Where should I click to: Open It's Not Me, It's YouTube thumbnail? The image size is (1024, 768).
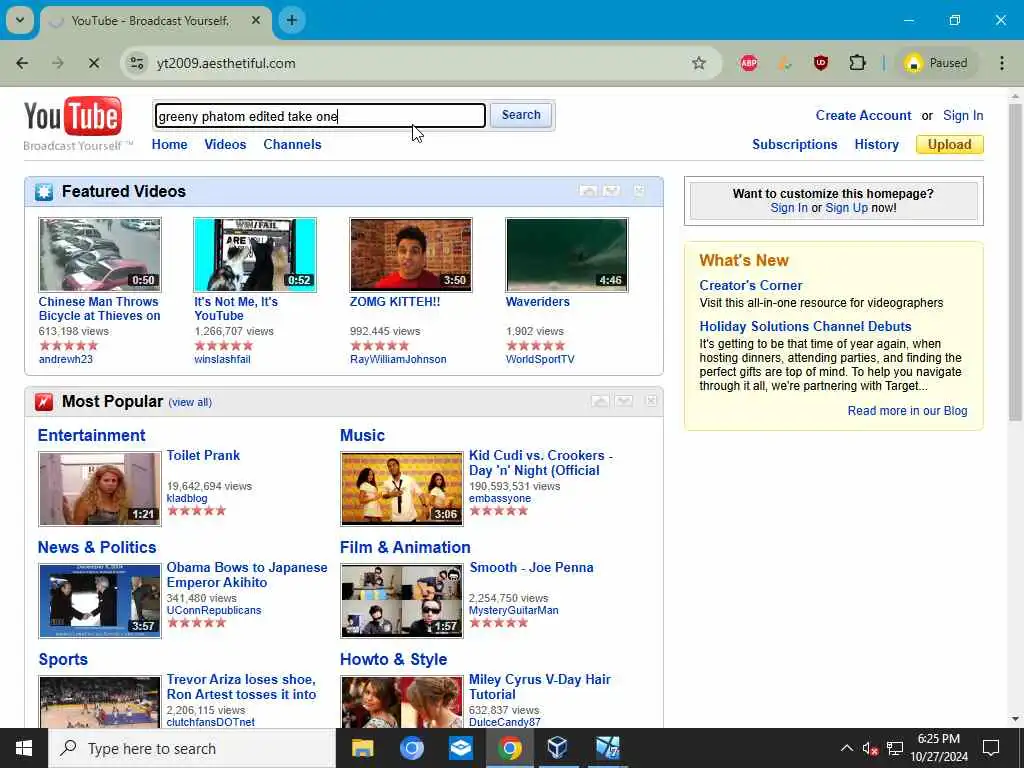pos(255,255)
